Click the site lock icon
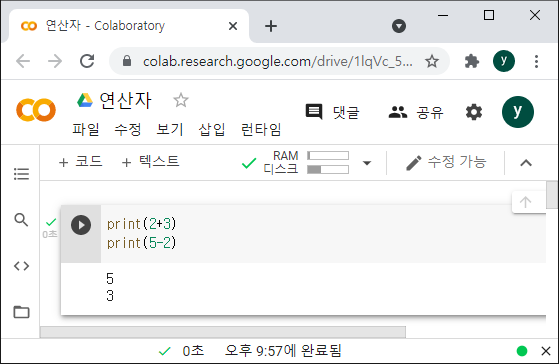The width and height of the screenshot is (559, 364). tap(127, 61)
